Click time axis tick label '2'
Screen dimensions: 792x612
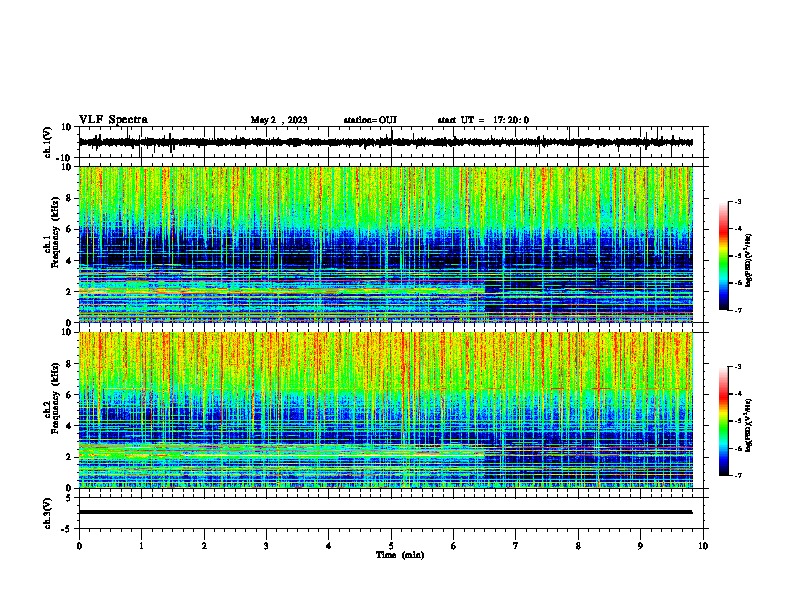[204, 546]
